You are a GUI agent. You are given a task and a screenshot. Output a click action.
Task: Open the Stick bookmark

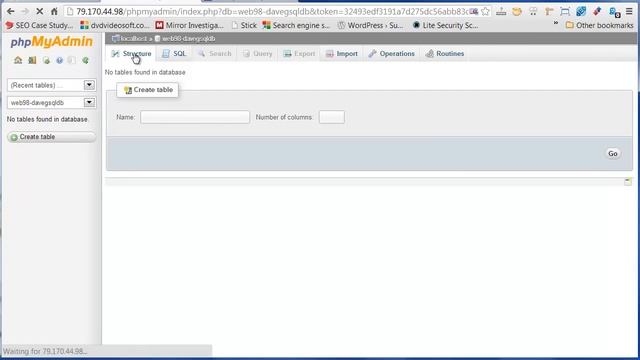(x=244, y=25)
